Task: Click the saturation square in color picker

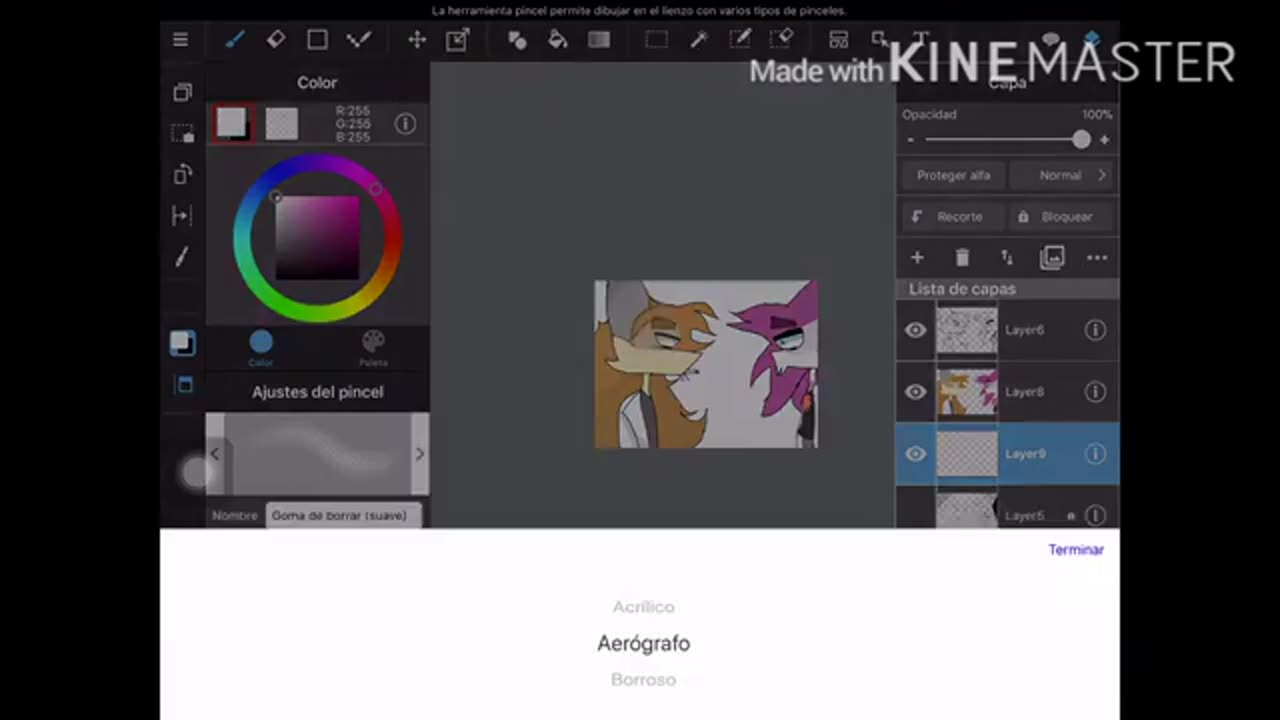Action: (x=317, y=238)
